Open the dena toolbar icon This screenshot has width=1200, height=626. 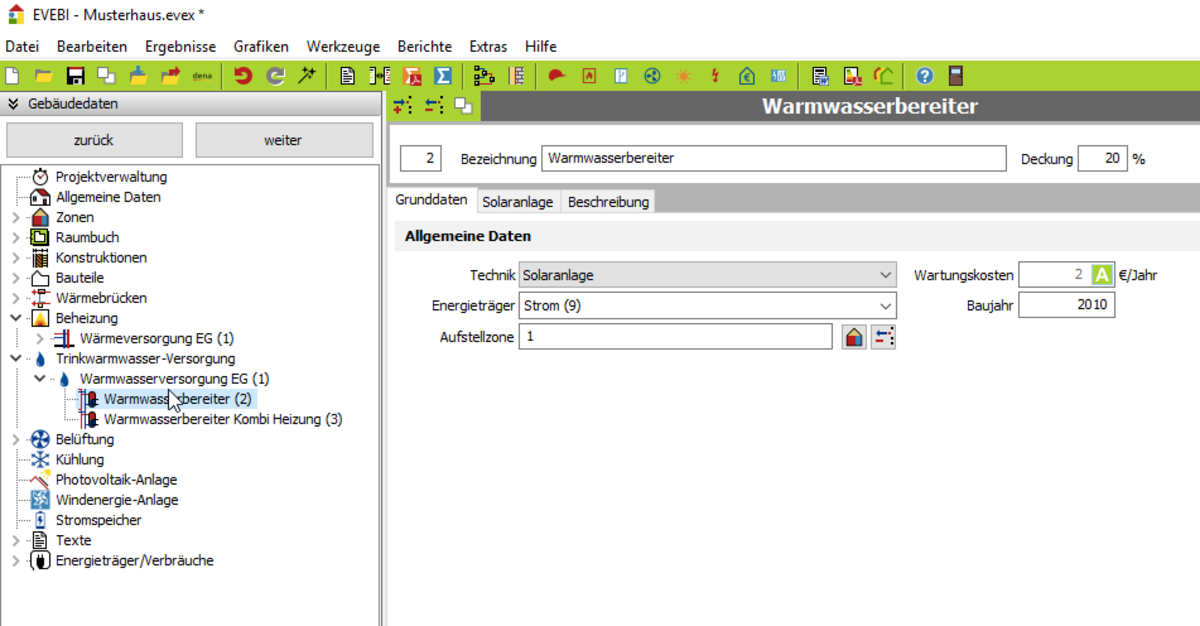click(x=202, y=75)
